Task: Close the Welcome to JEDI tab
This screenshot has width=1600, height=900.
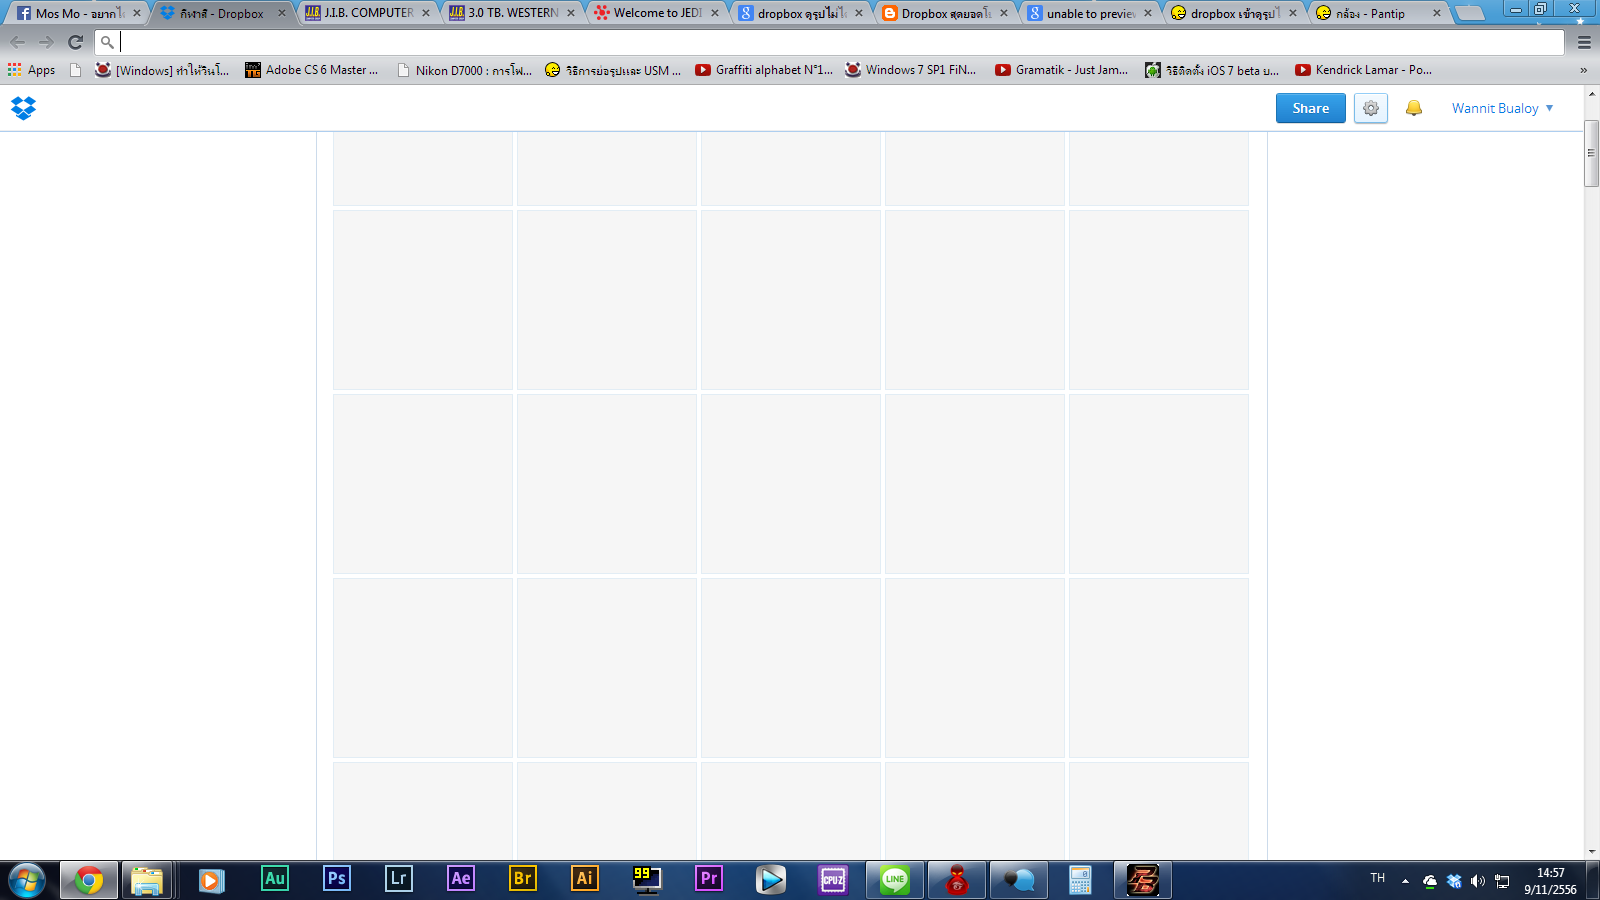Action: [715, 13]
